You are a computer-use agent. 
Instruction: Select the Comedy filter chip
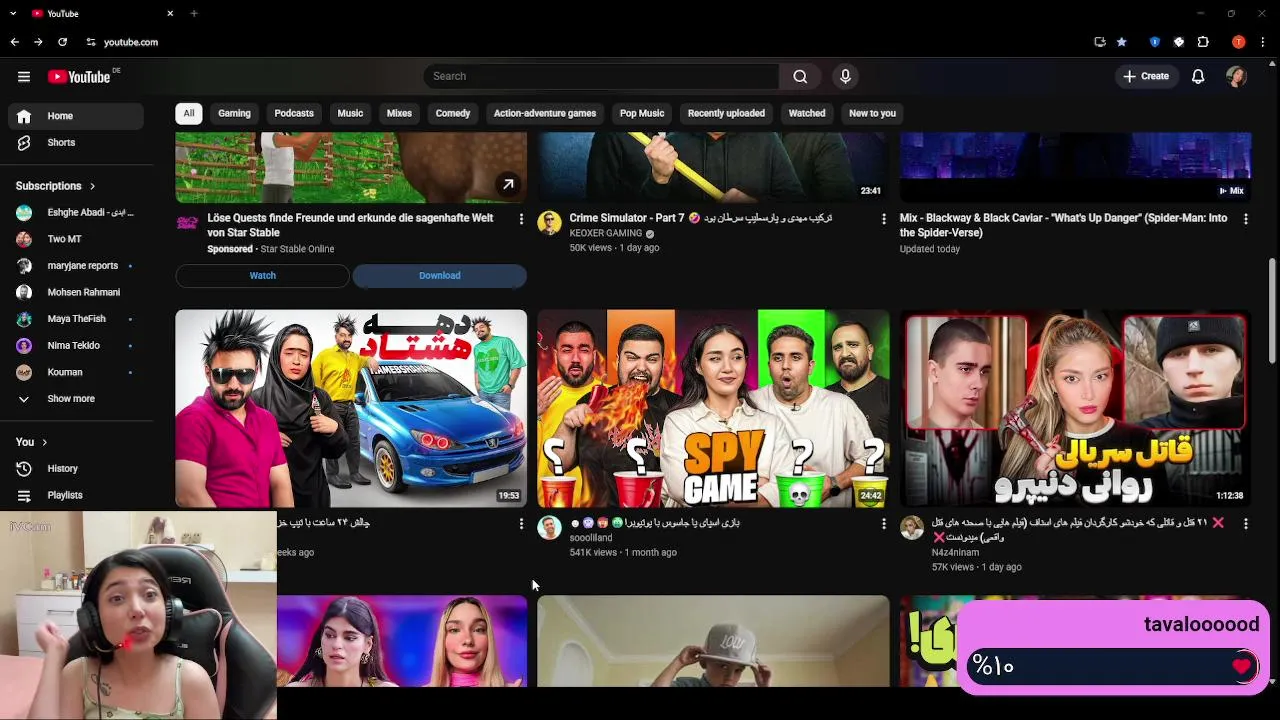[453, 113]
